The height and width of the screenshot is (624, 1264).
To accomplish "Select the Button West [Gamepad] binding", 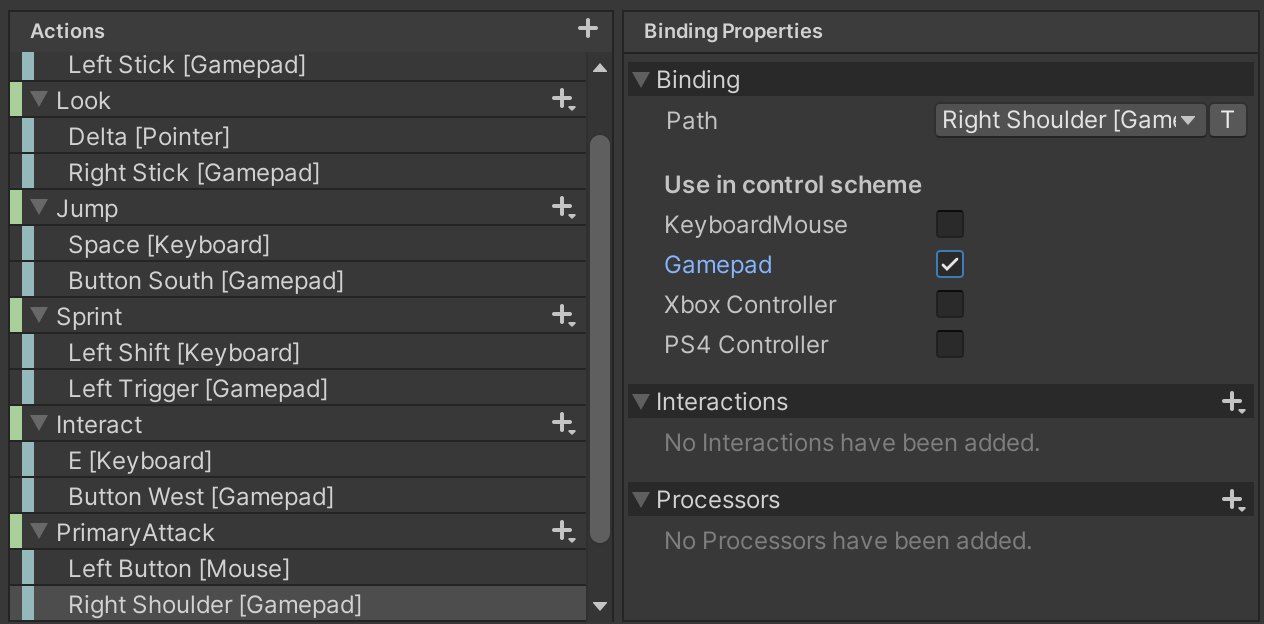I will 200,497.
